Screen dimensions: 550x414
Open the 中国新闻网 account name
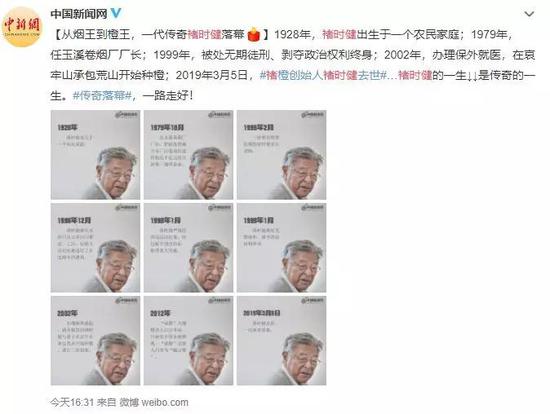click(x=79, y=14)
